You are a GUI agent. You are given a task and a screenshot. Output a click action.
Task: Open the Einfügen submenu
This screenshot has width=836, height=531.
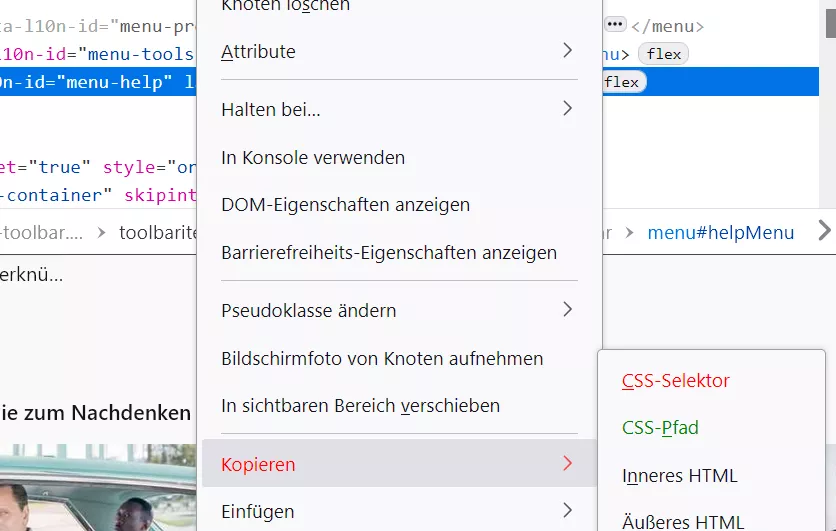tap(399, 511)
